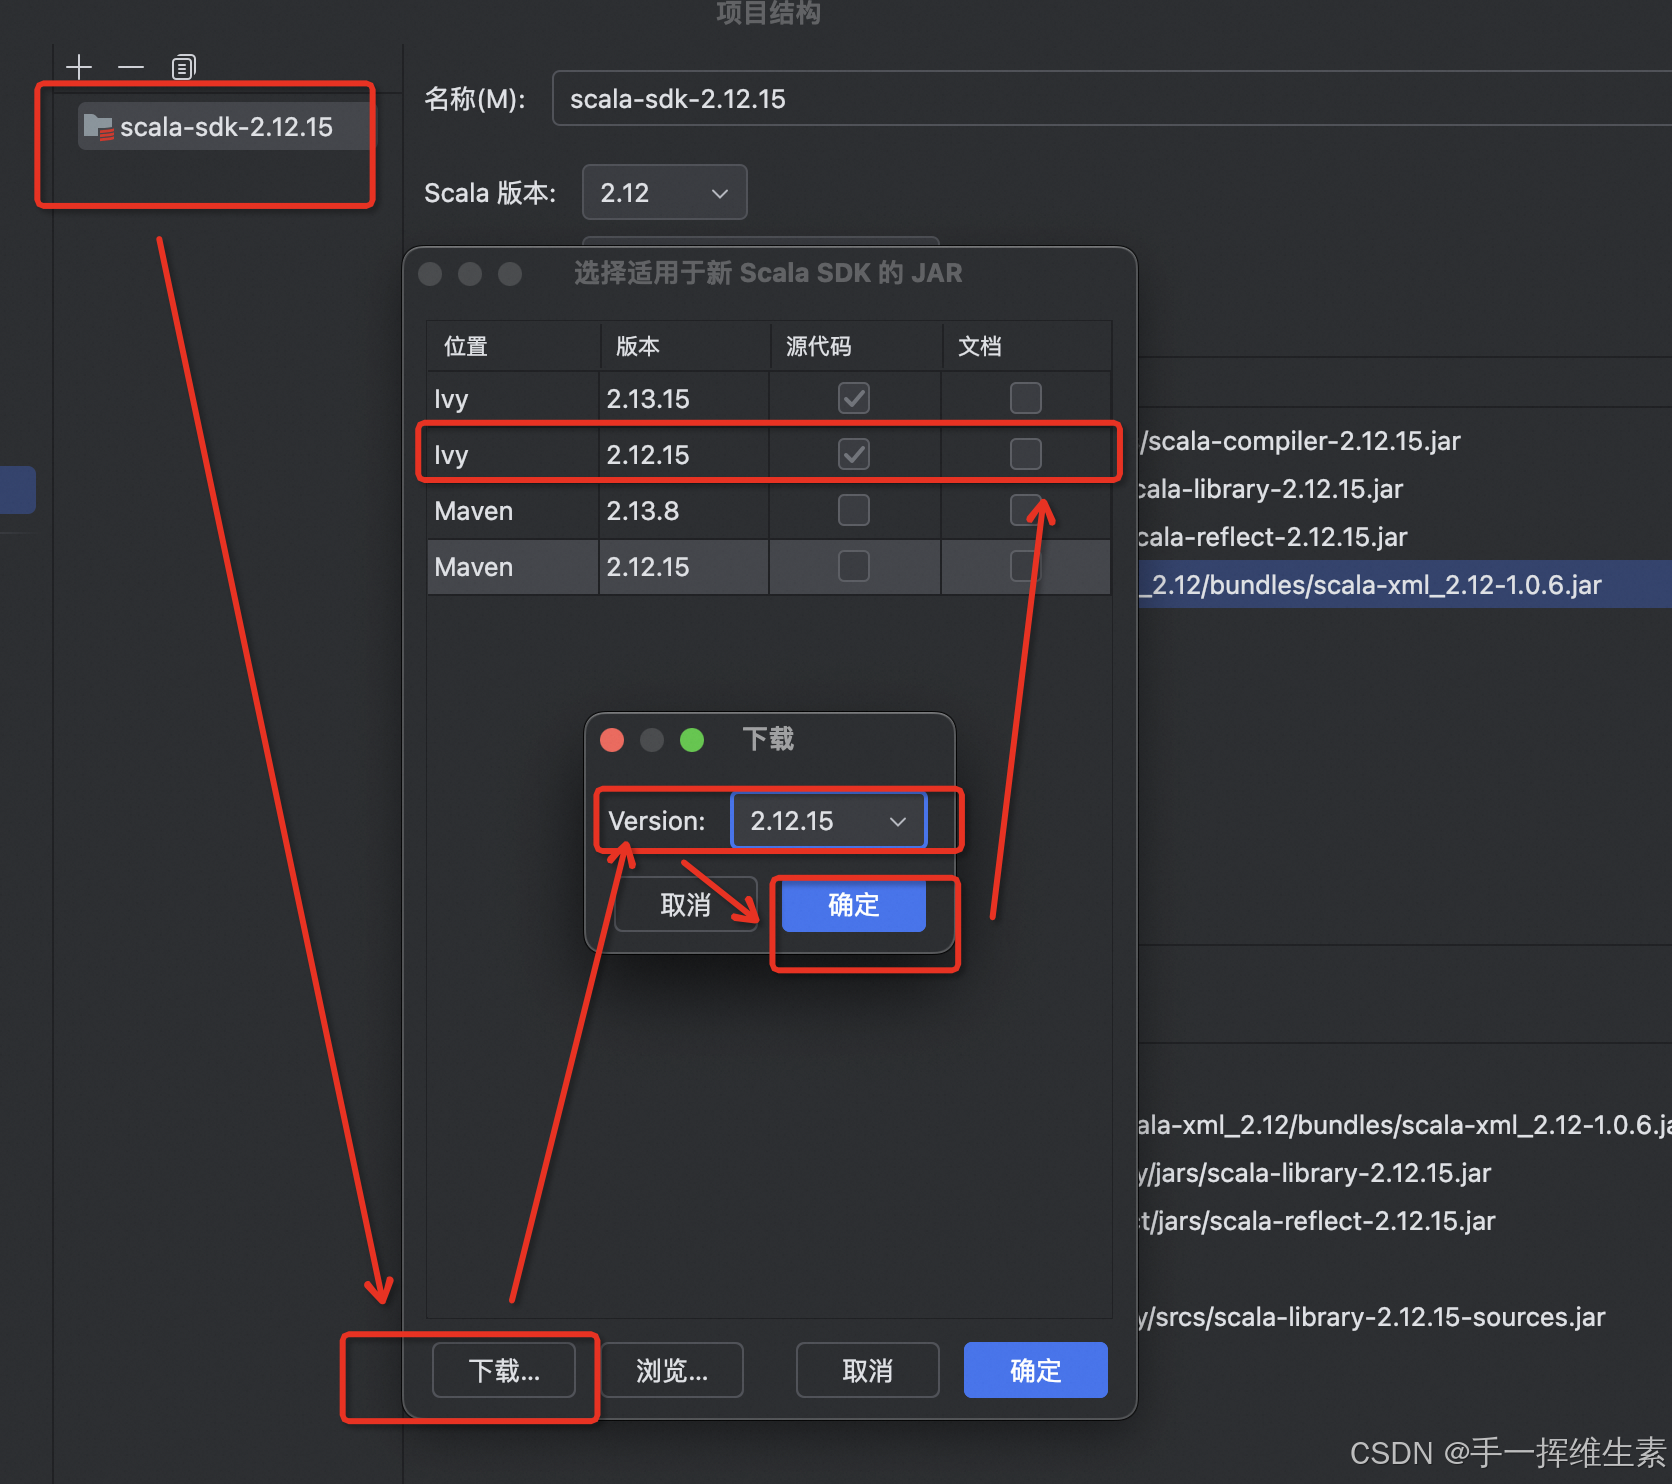This screenshot has width=1672, height=1484.
Task: Enable 文档 checkbox for Ivy 2.12.15 row
Action: click(x=1025, y=453)
